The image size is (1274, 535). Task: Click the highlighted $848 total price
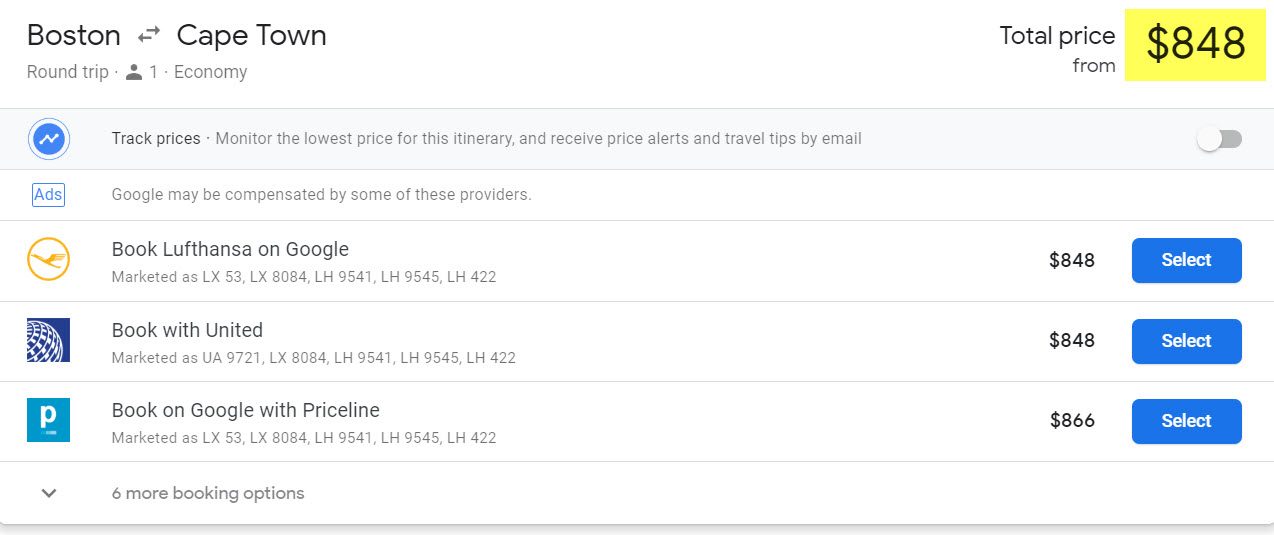tap(1195, 44)
